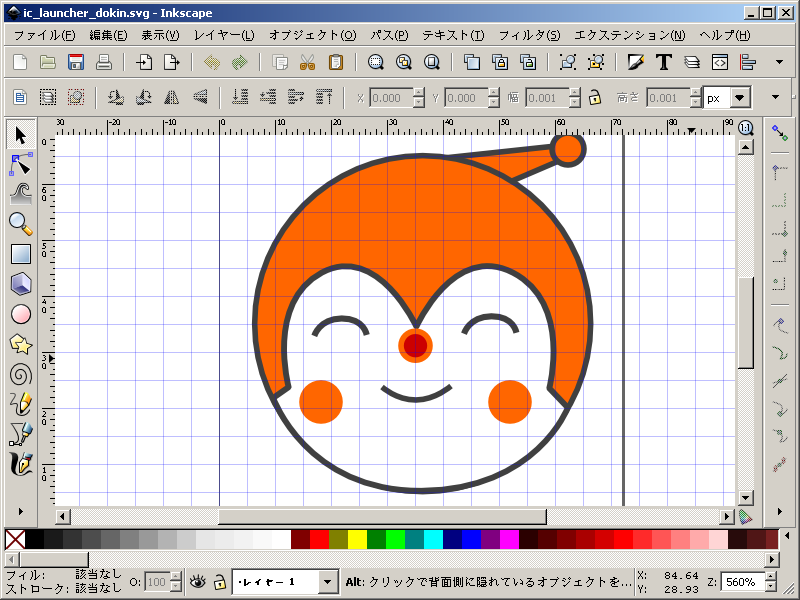Screen dimensions: 800x600
Task: Click the Save document icon
Action: coord(75,62)
